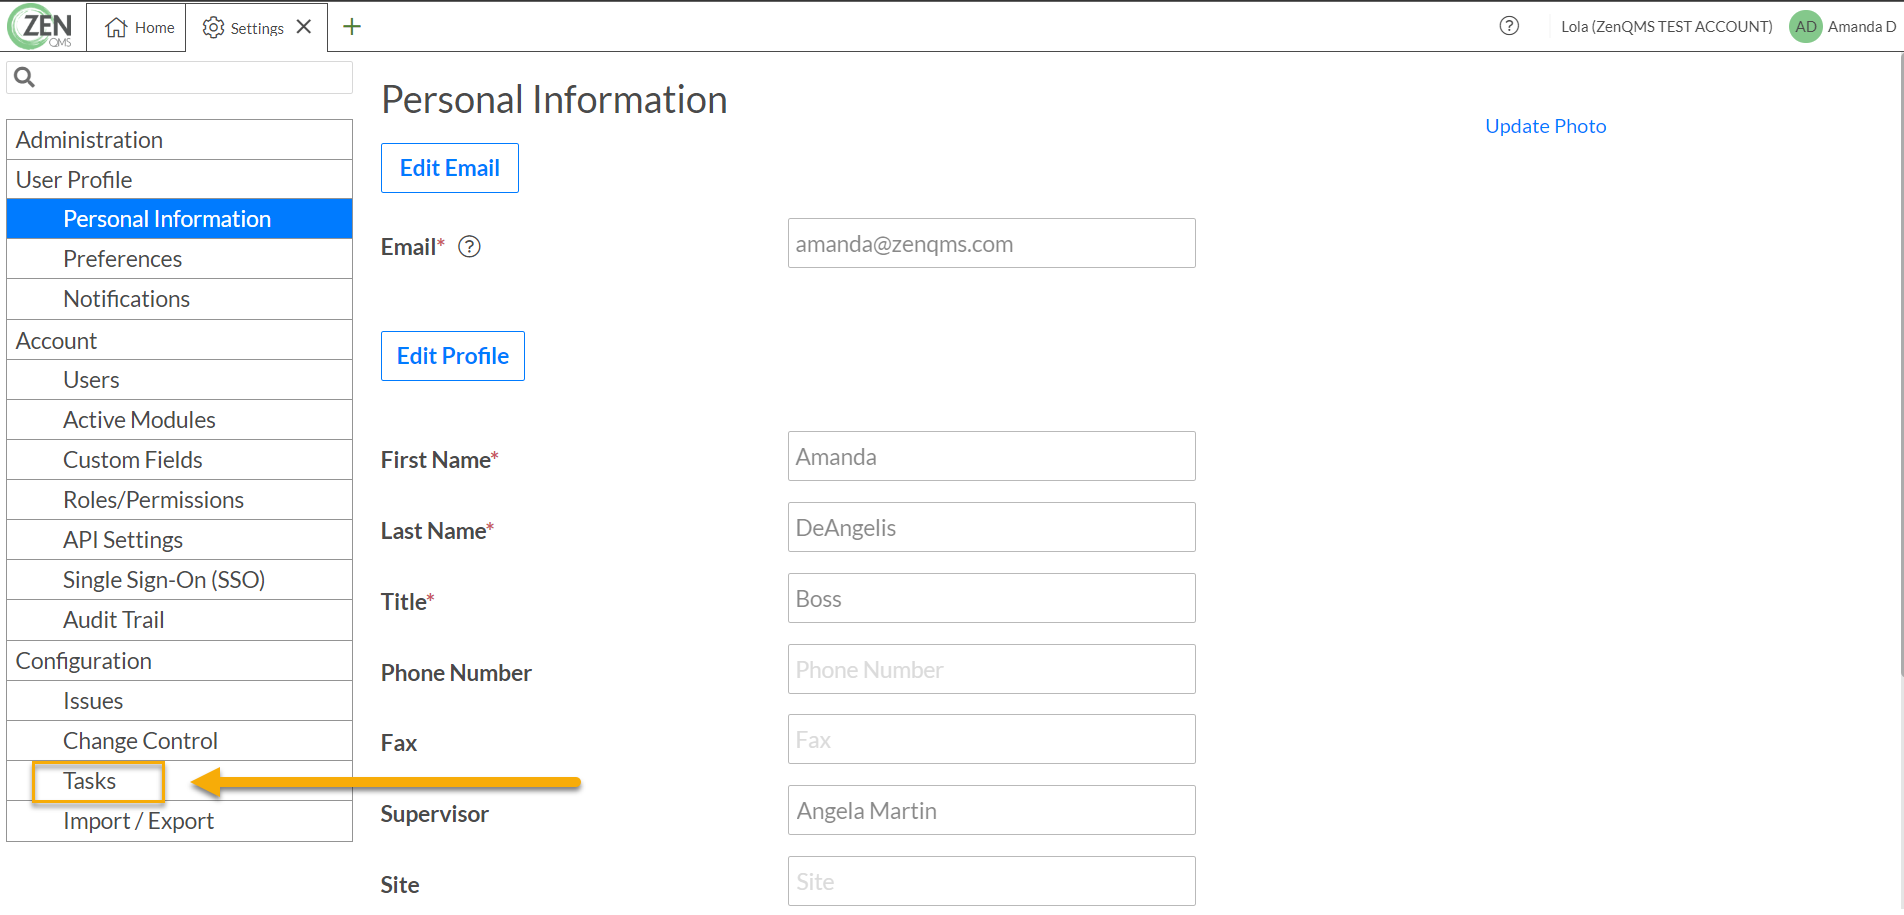
Task: Go to Audit Trail settings
Action: click(x=113, y=620)
